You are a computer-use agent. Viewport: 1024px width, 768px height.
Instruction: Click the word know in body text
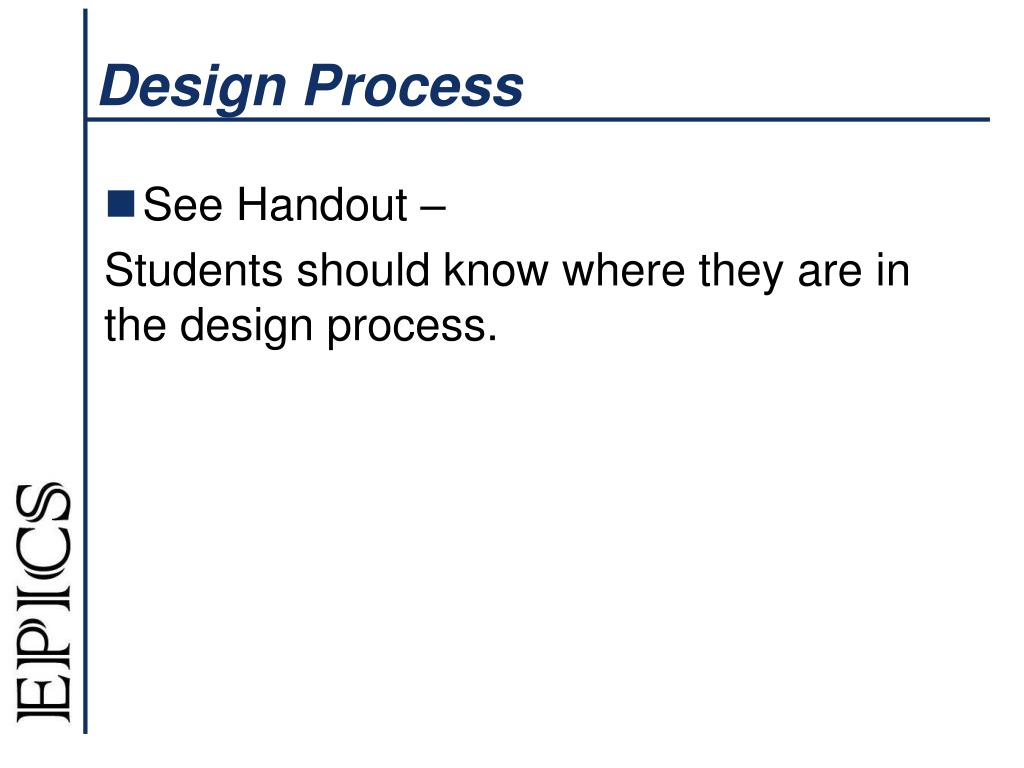click(x=496, y=270)
